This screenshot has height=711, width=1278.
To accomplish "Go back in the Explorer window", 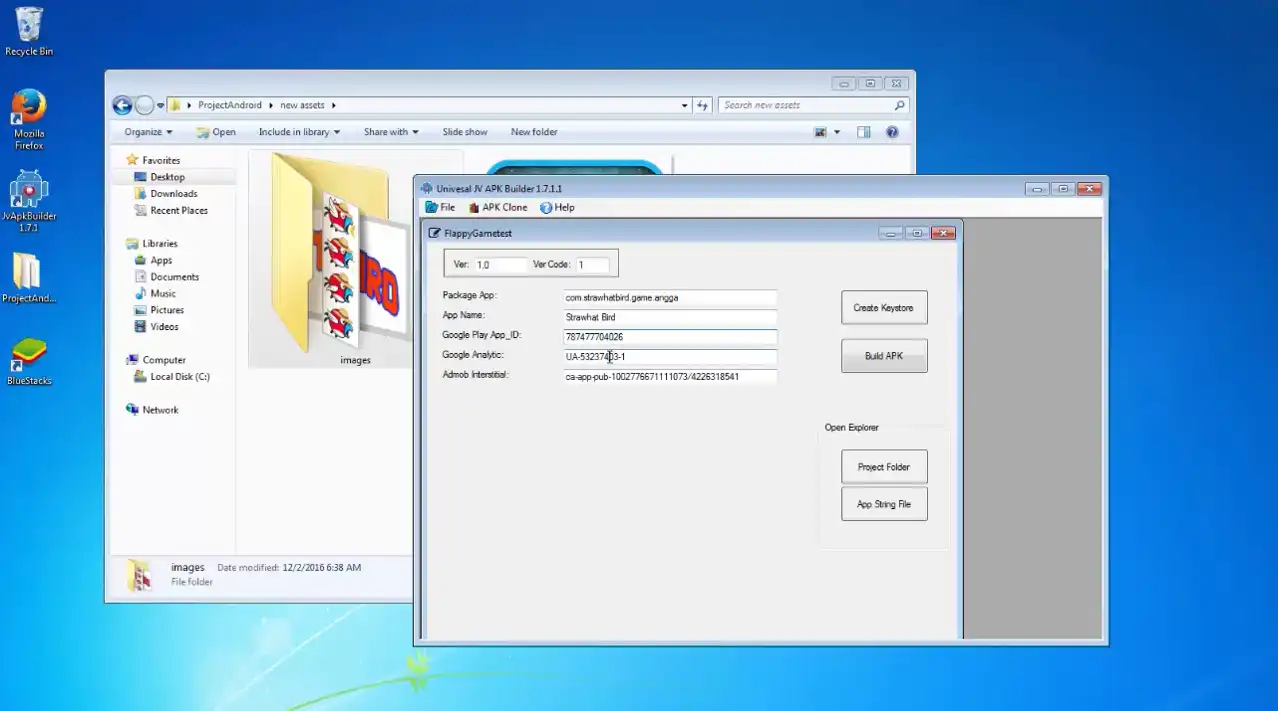I will [x=122, y=105].
